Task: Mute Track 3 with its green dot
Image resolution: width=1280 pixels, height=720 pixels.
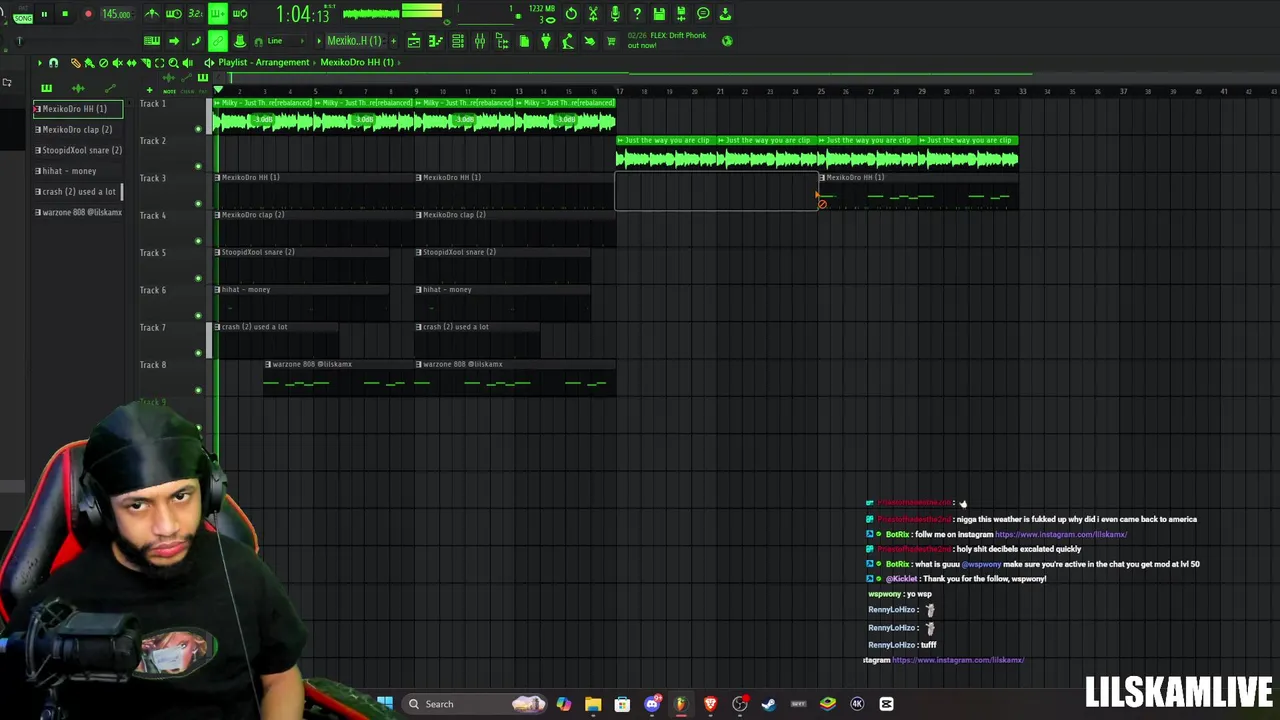Action: 198,203
